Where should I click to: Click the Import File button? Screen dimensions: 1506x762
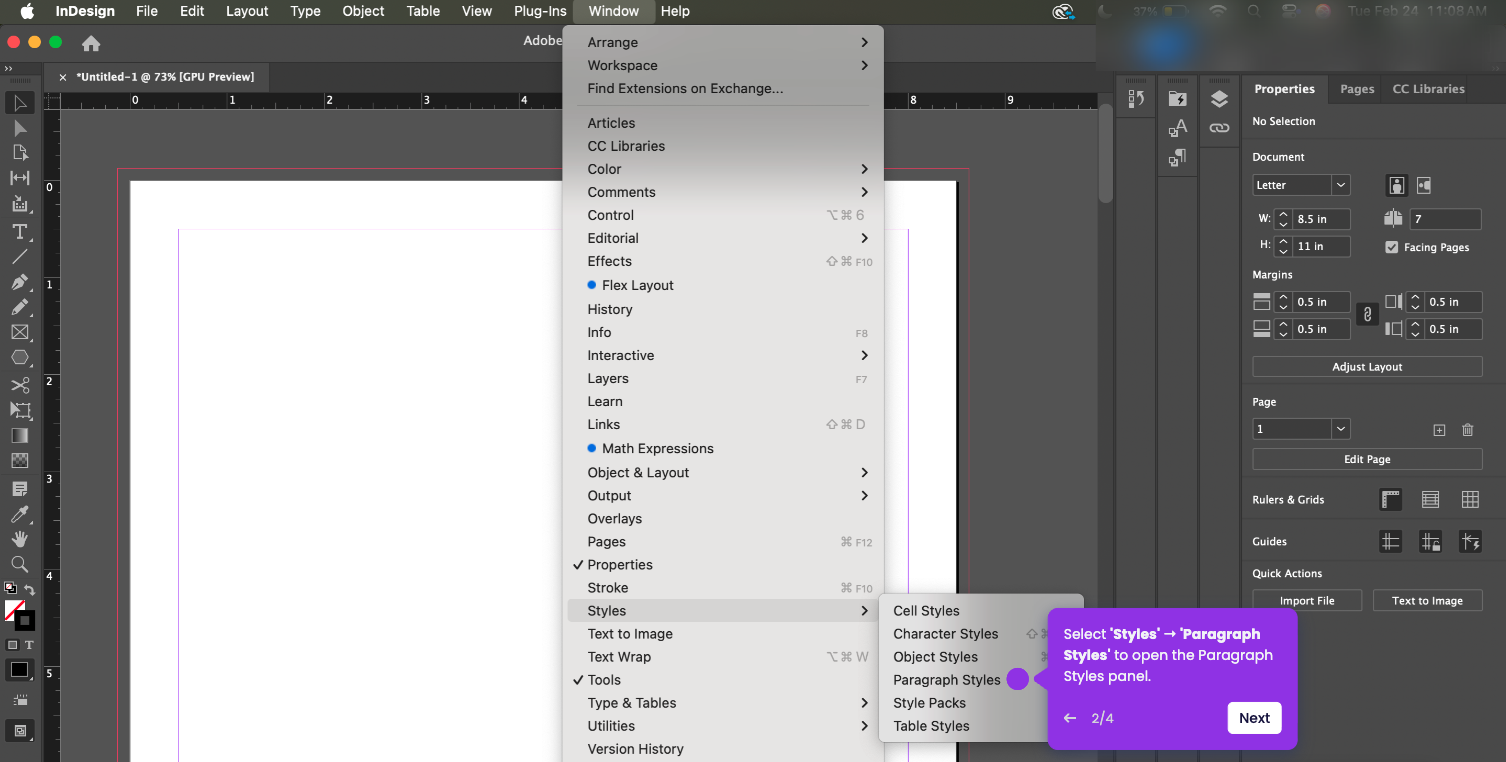pyautogui.click(x=1307, y=600)
